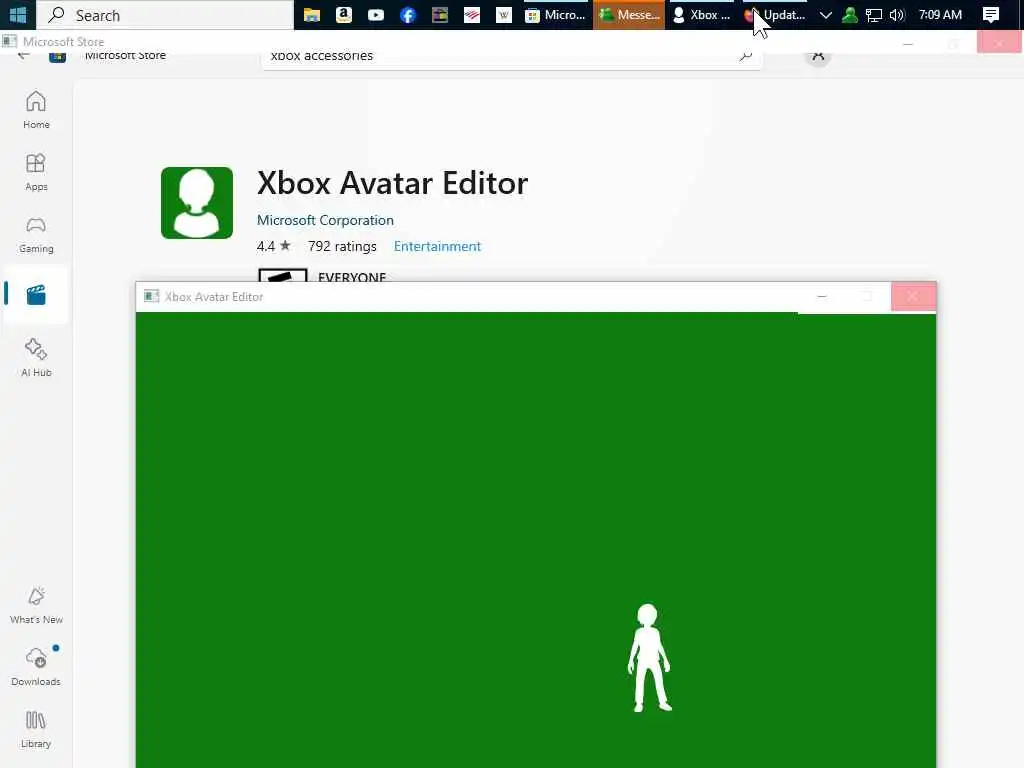Click the Windows Start button
The height and width of the screenshot is (768, 1024).
(18, 15)
